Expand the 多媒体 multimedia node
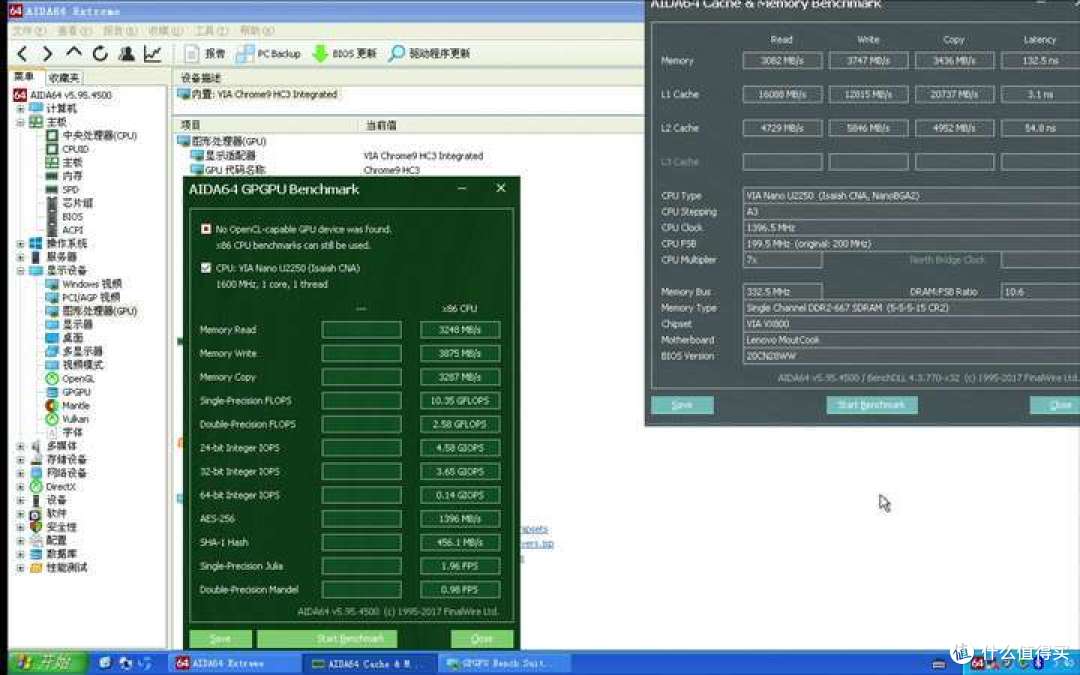The width and height of the screenshot is (1080, 675). (21, 446)
